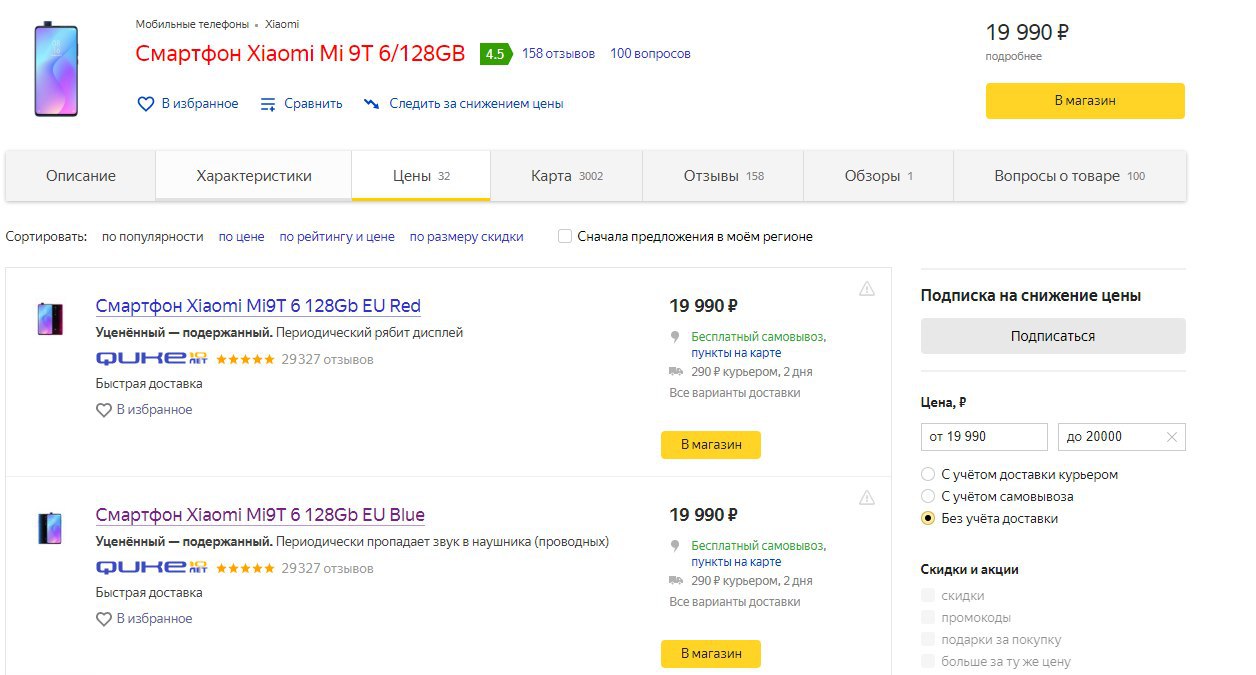1256x675 pixels.
Task: Click the 'Мобильные телефоны' breadcrumb
Action: [192, 24]
